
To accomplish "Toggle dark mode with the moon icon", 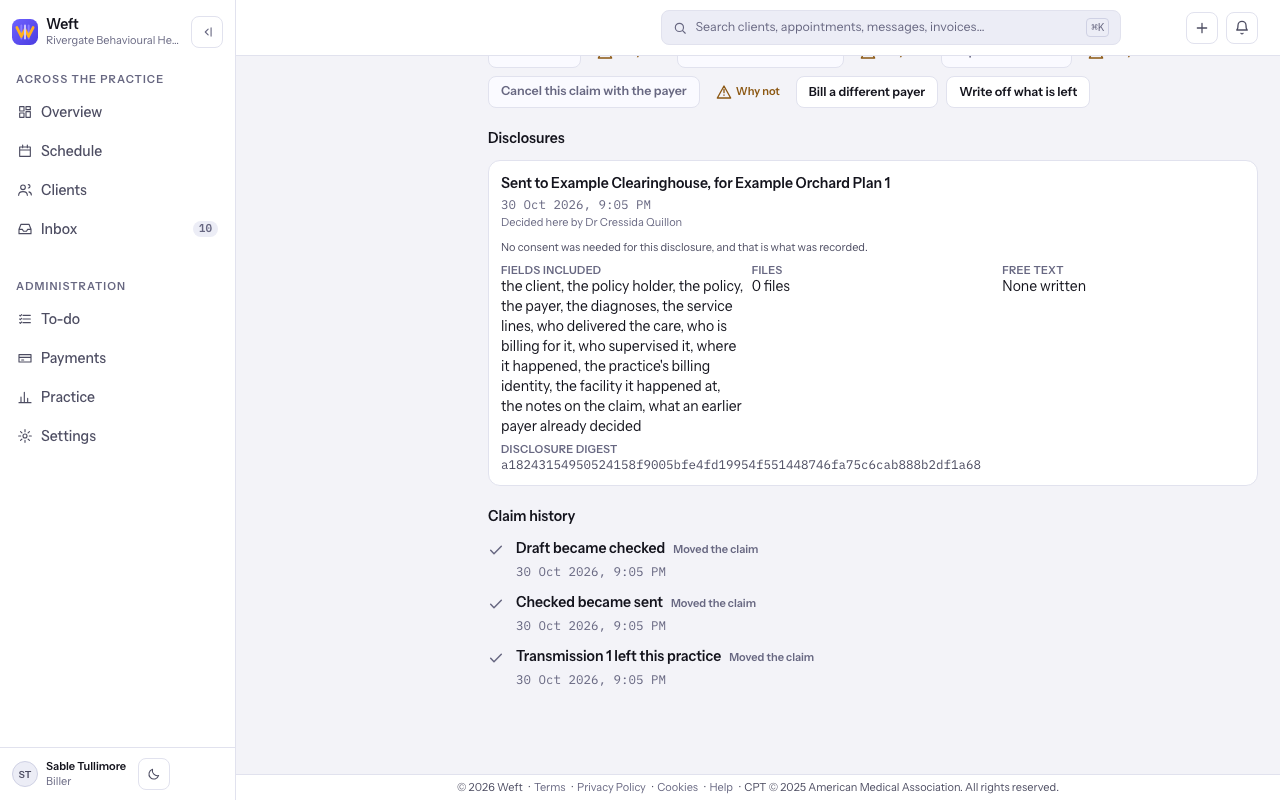I will (x=154, y=774).
